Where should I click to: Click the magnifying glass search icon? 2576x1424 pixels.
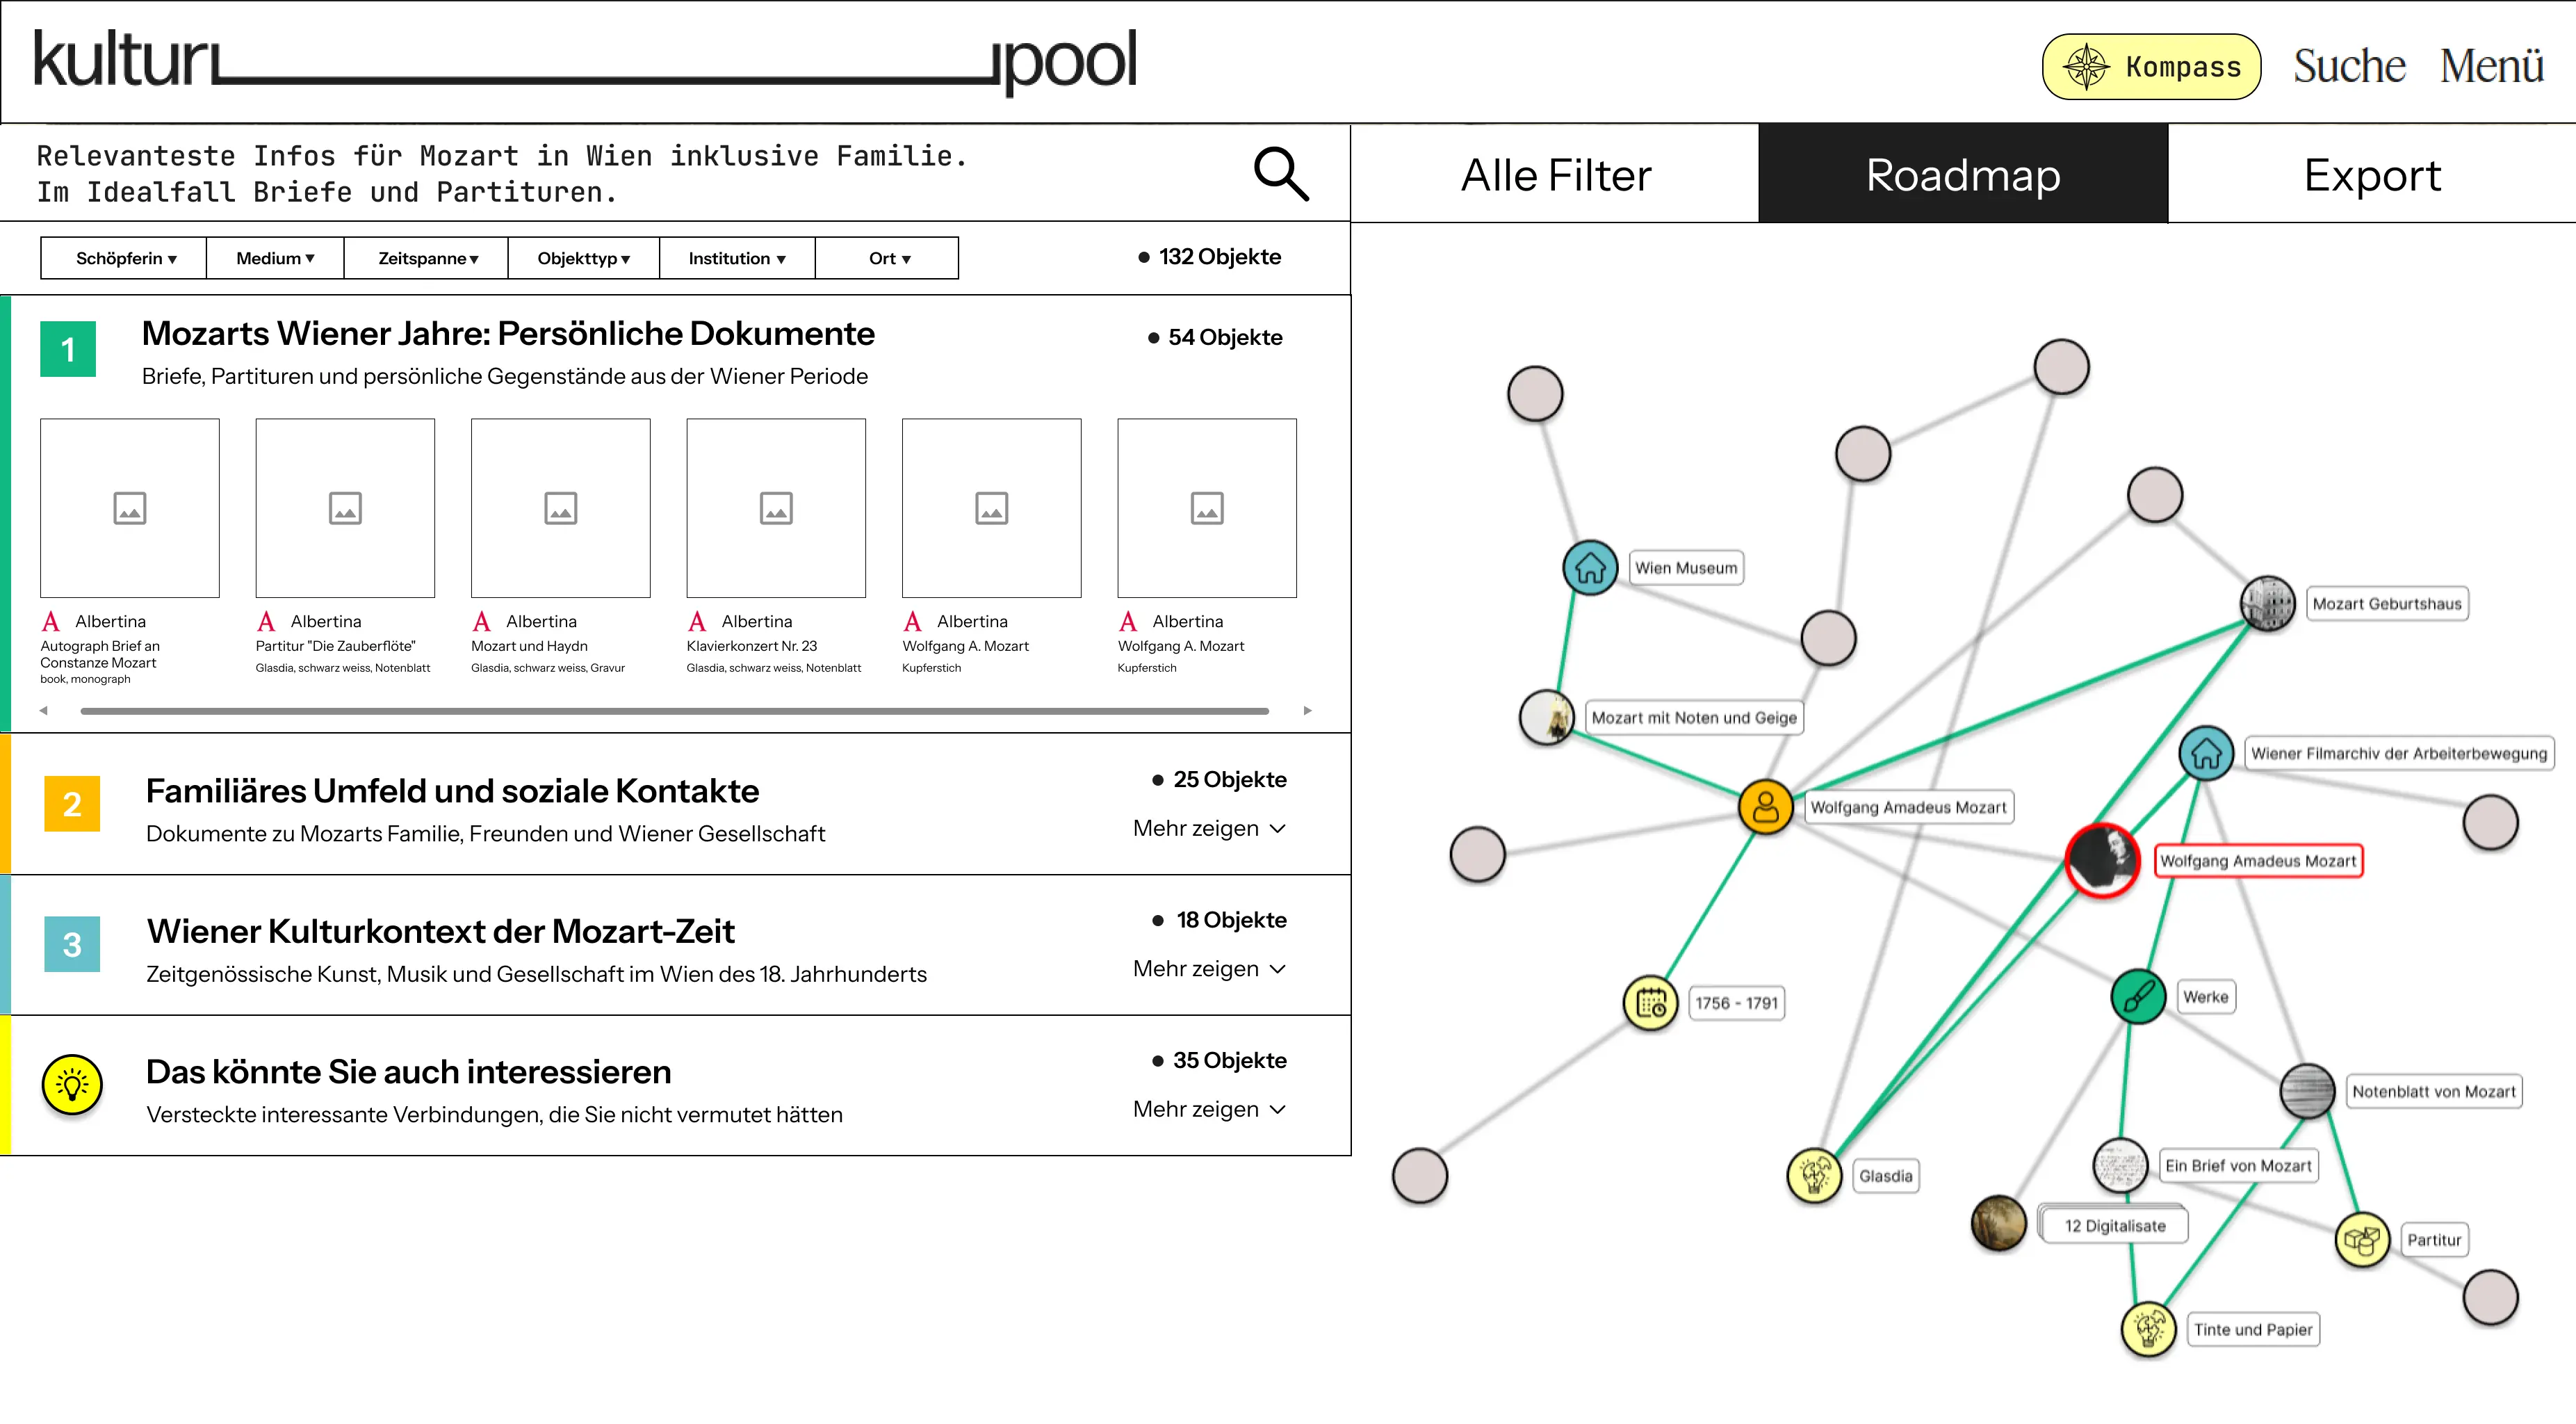tap(1281, 174)
